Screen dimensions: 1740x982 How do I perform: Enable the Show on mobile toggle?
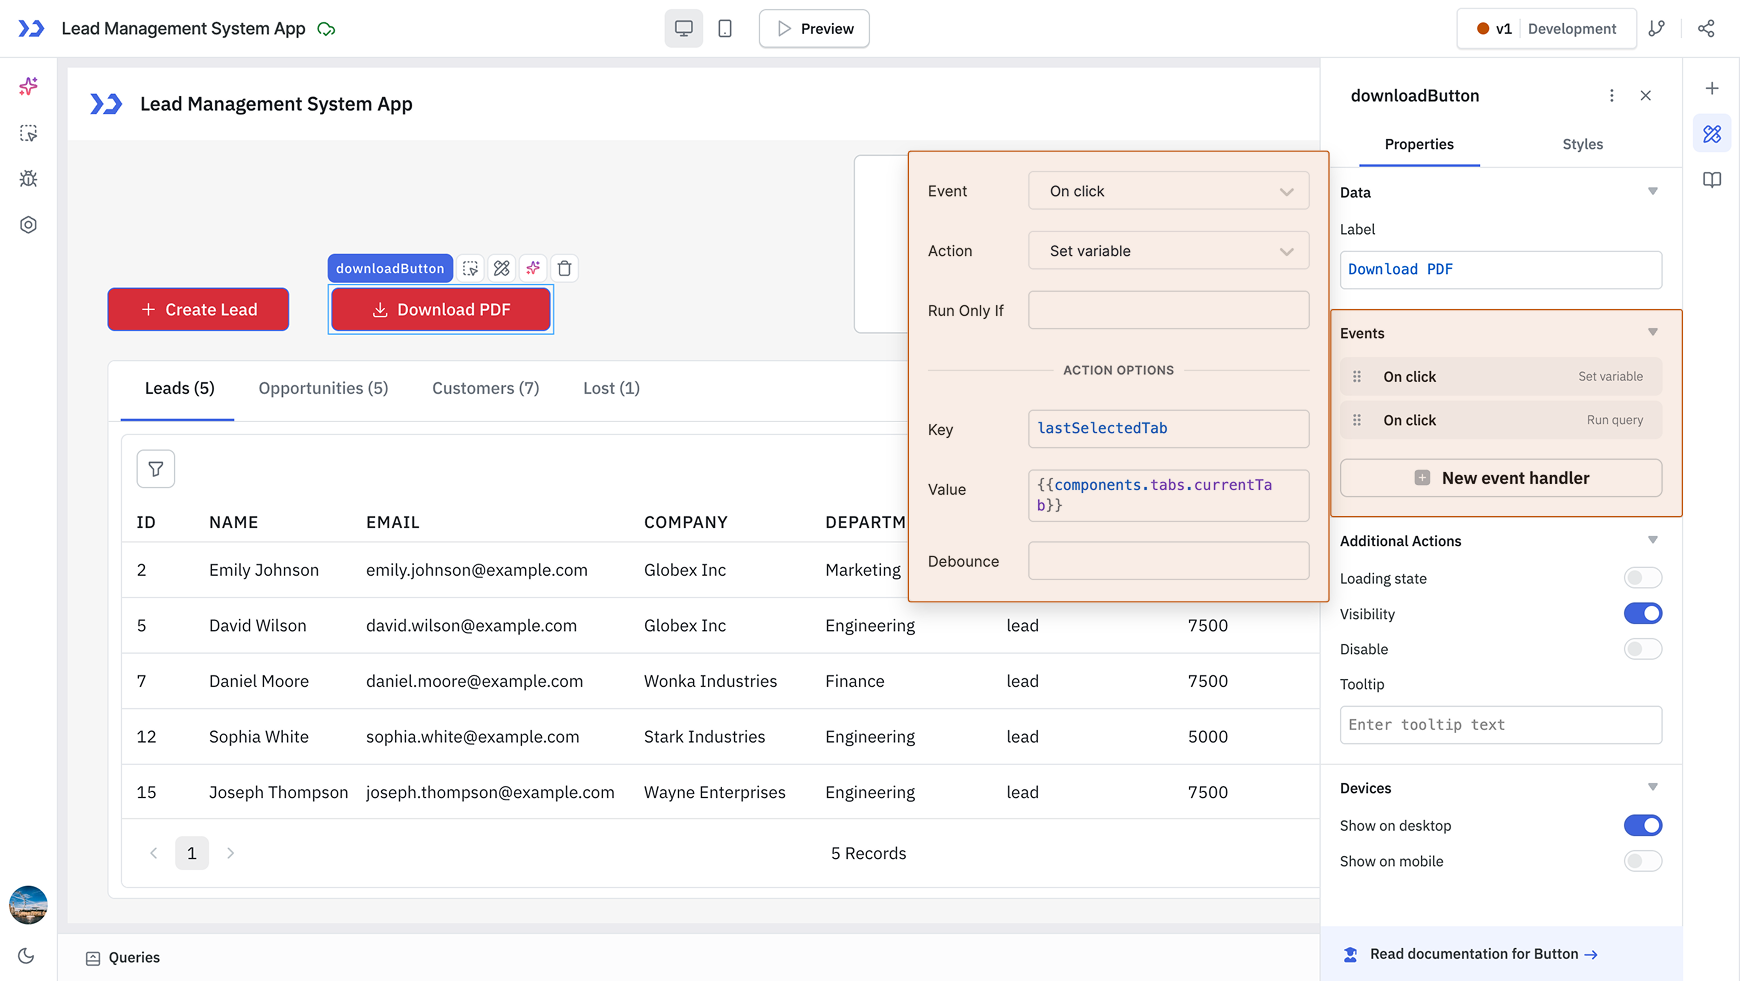1643,861
